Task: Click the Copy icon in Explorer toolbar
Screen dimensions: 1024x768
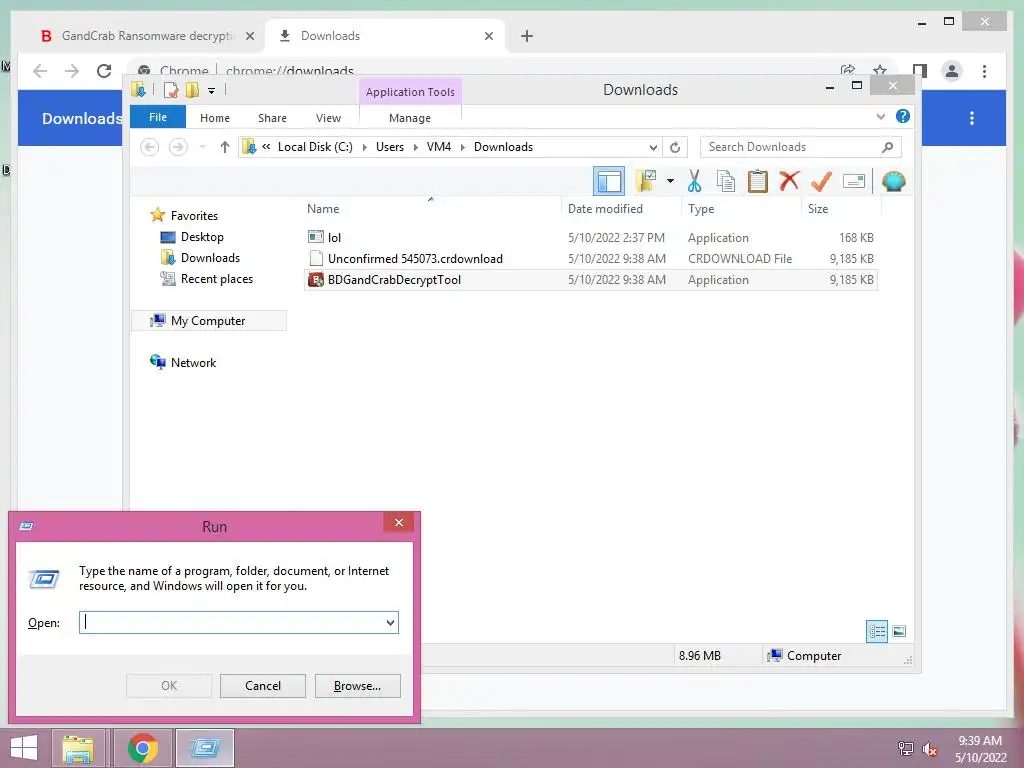Action: 726,181
